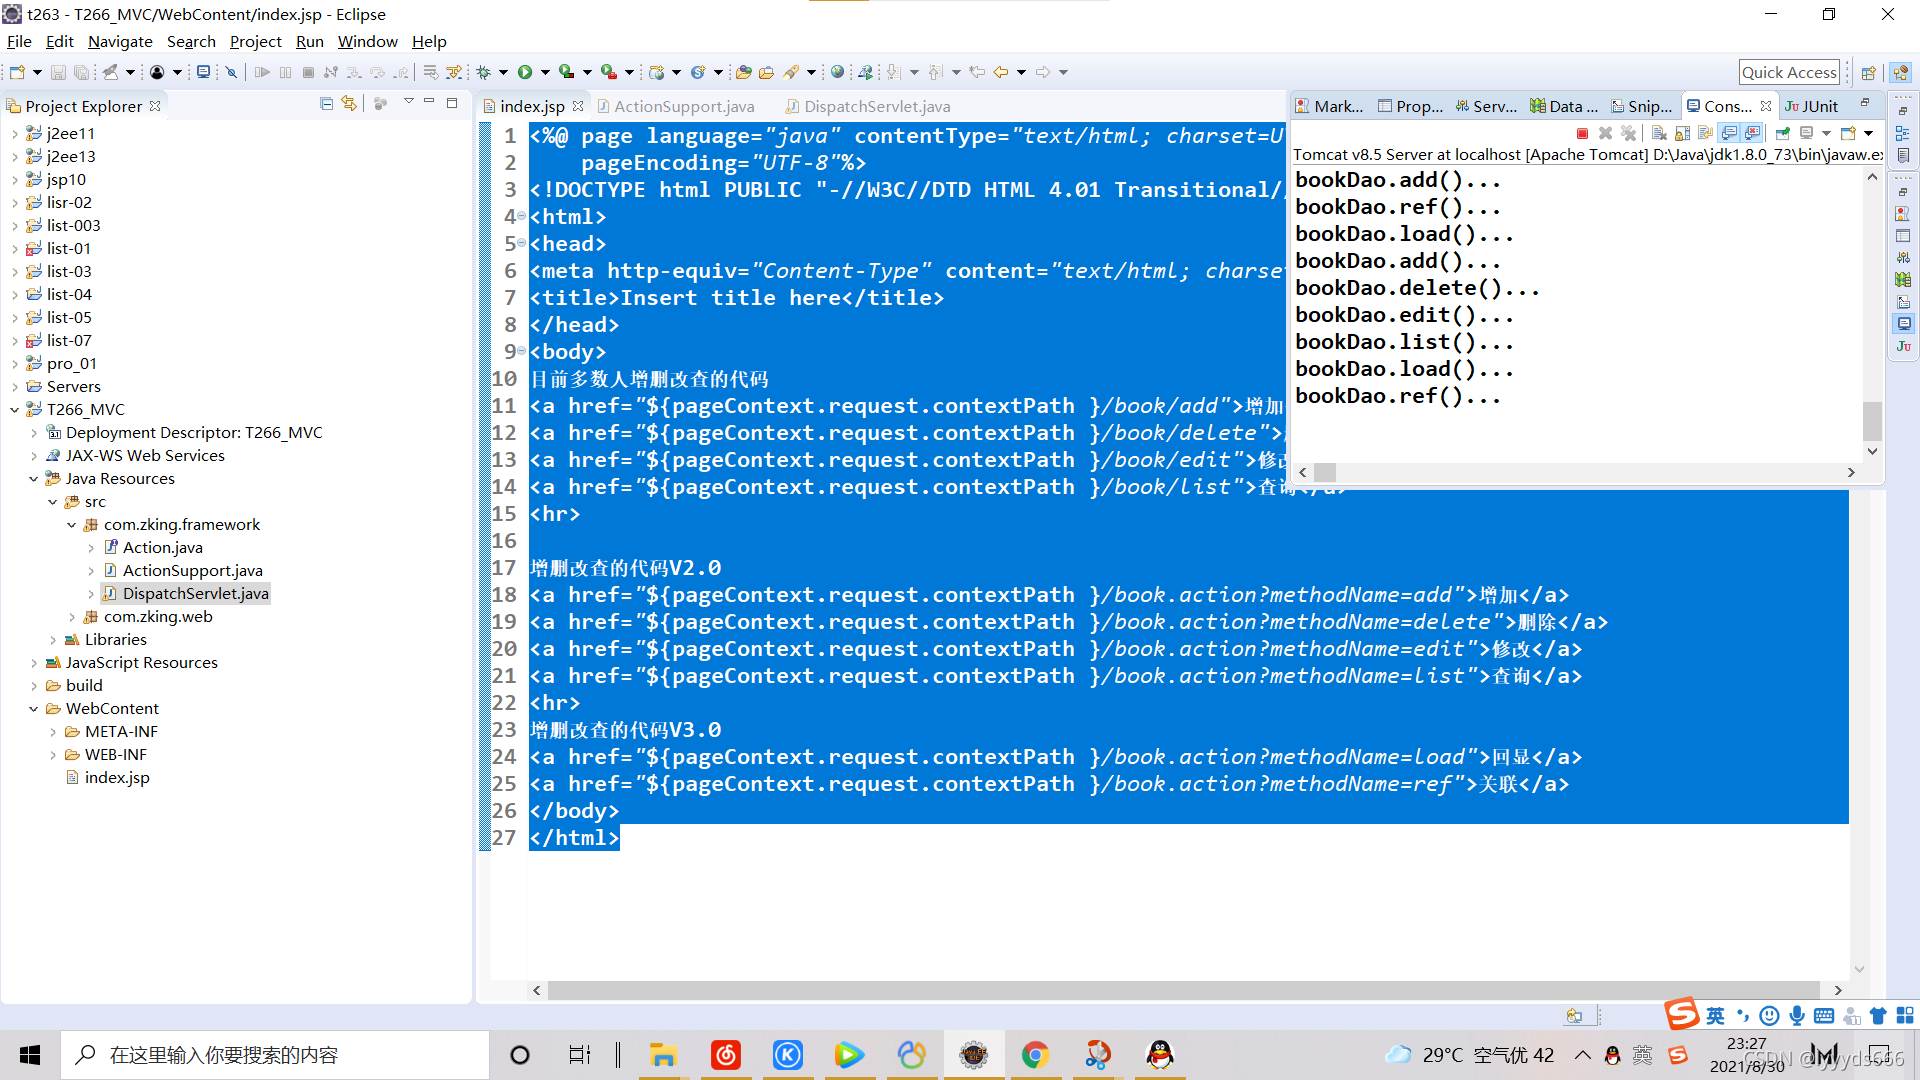1920x1080 pixels.
Task: Toggle Show Console When Standard Out Changes
Action: pyautogui.click(x=1729, y=133)
